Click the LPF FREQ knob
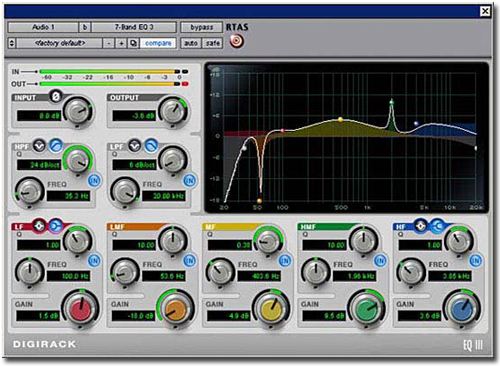Viewport: 500px width, 366px height. point(125,192)
